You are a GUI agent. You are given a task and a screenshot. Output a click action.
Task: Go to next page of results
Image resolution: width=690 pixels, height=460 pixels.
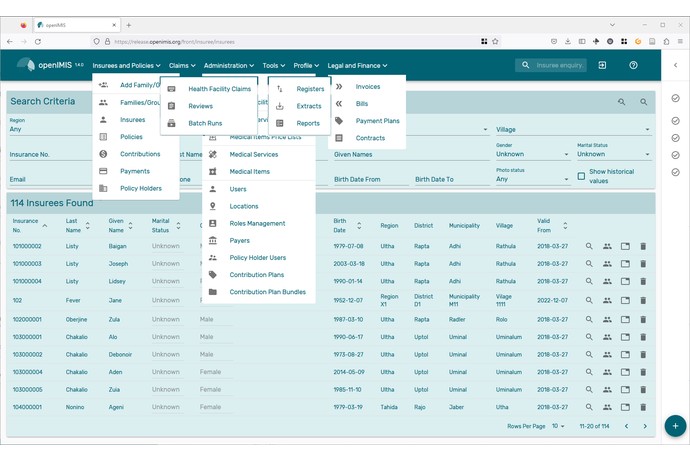coord(645,426)
